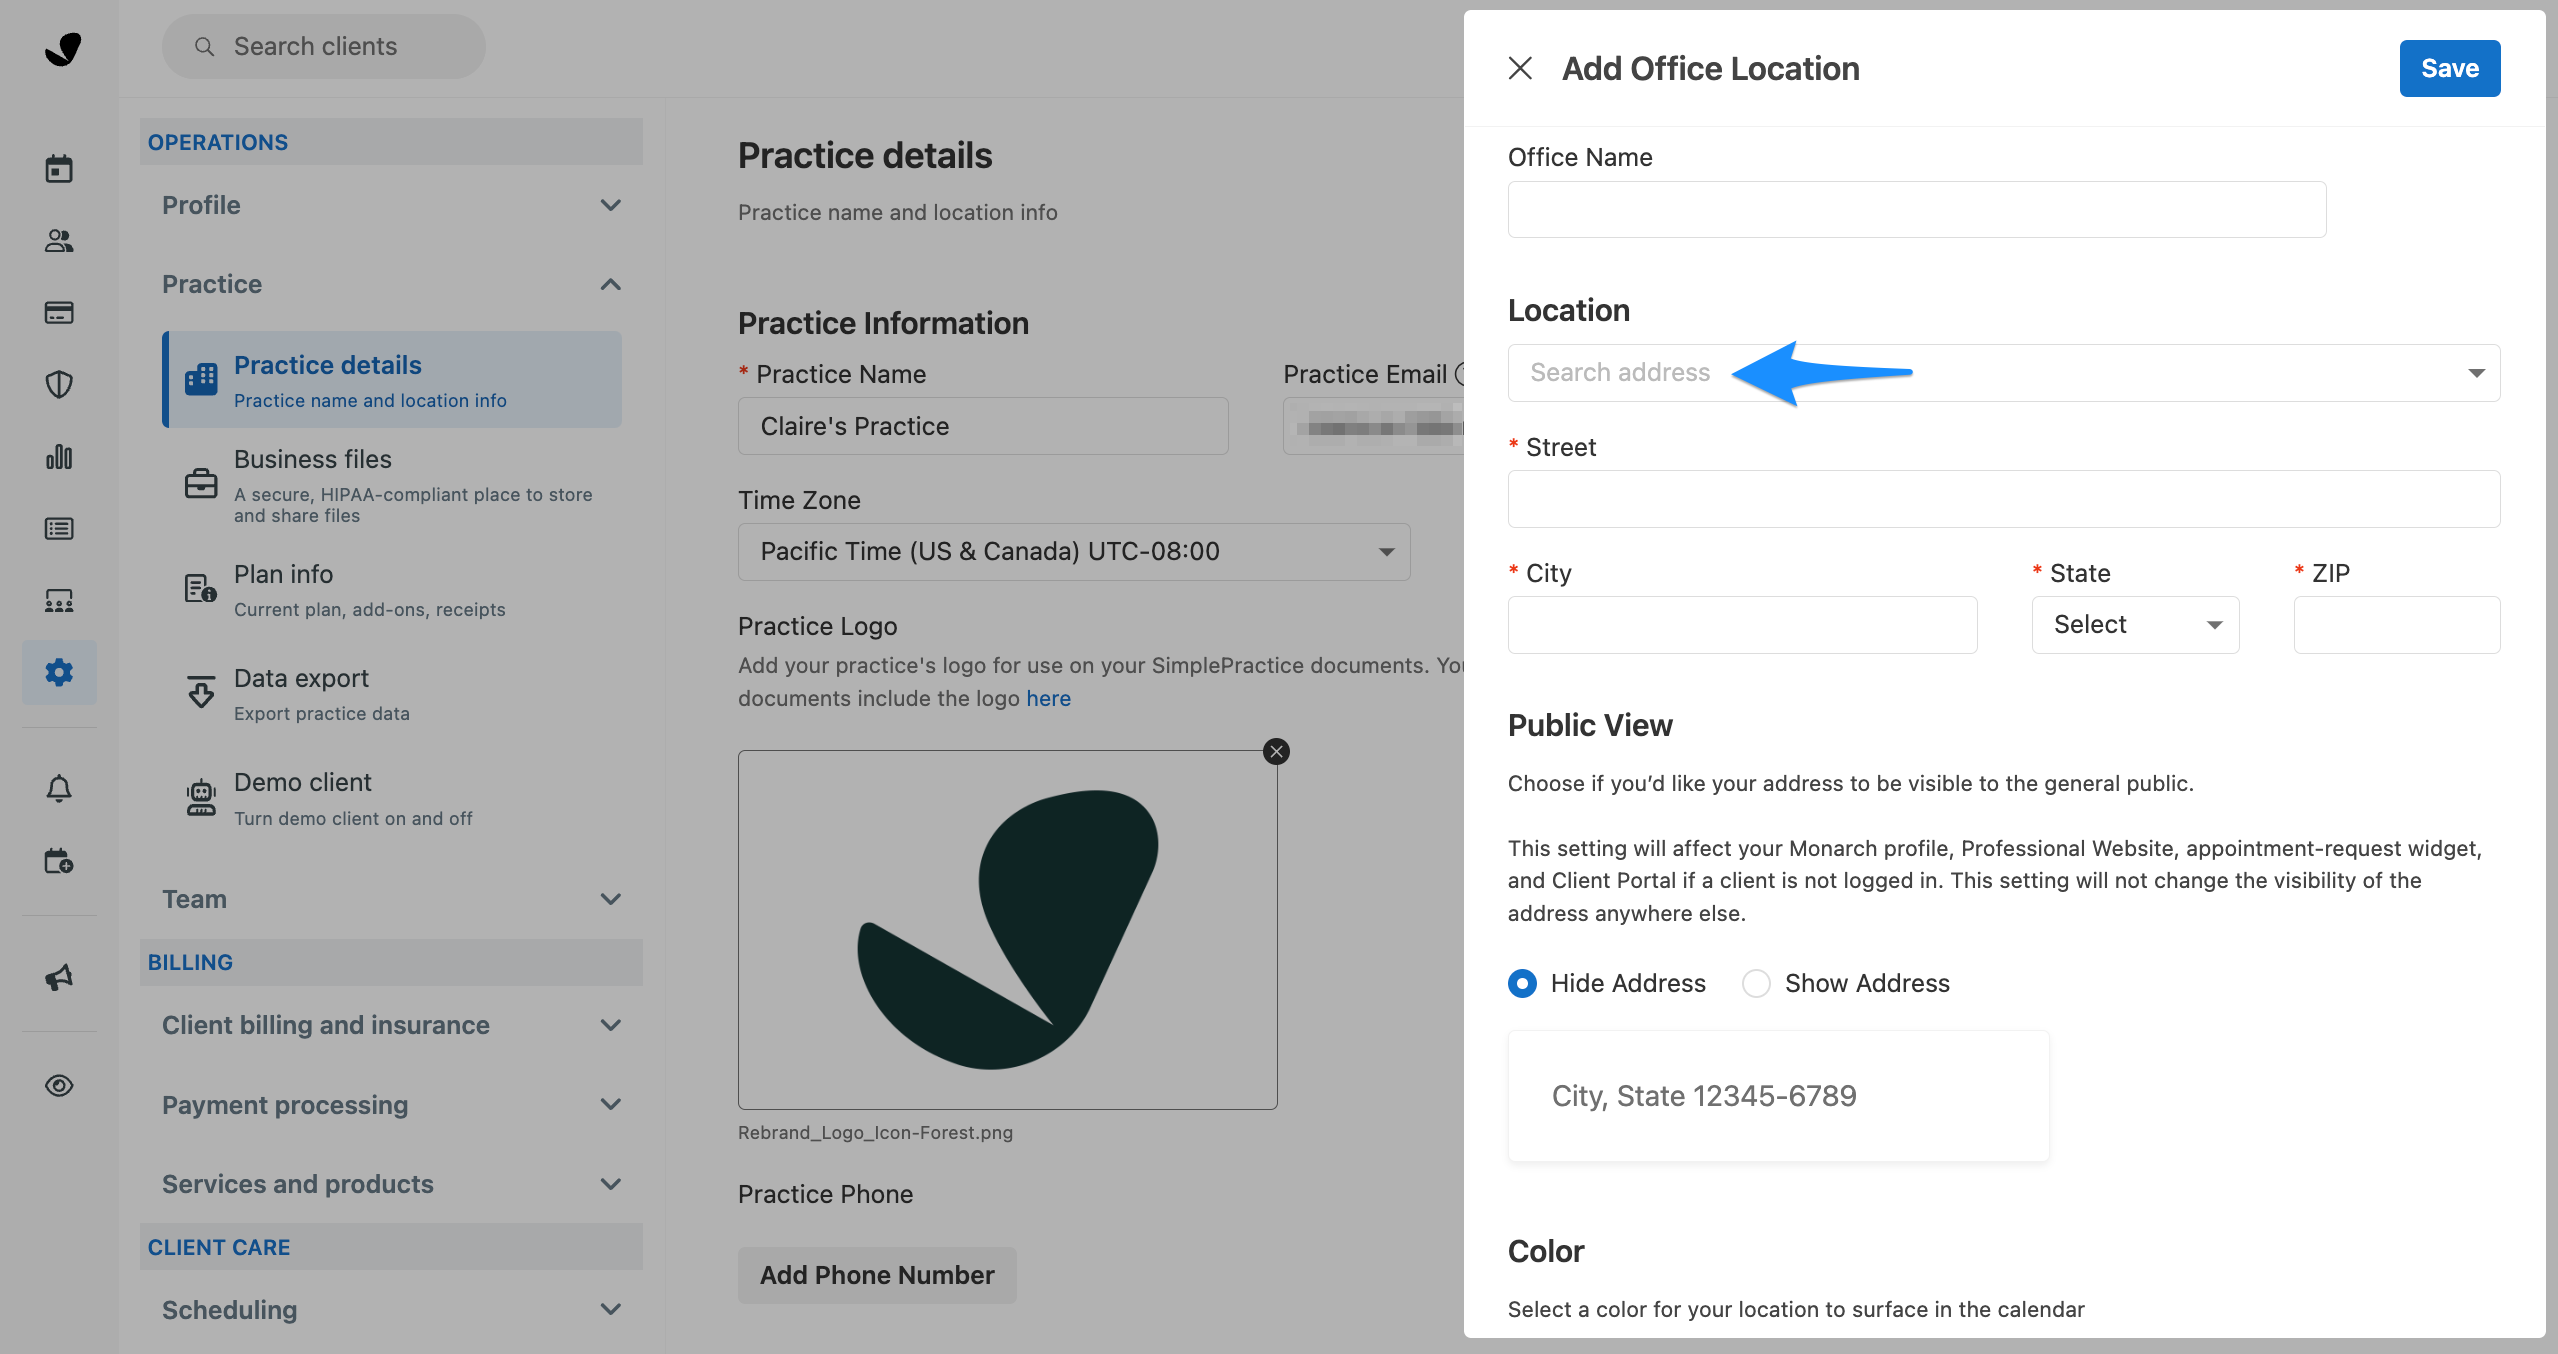Select the Settings gear icon
Image resolution: width=2558 pixels, height=1354 pixels.
59,672
